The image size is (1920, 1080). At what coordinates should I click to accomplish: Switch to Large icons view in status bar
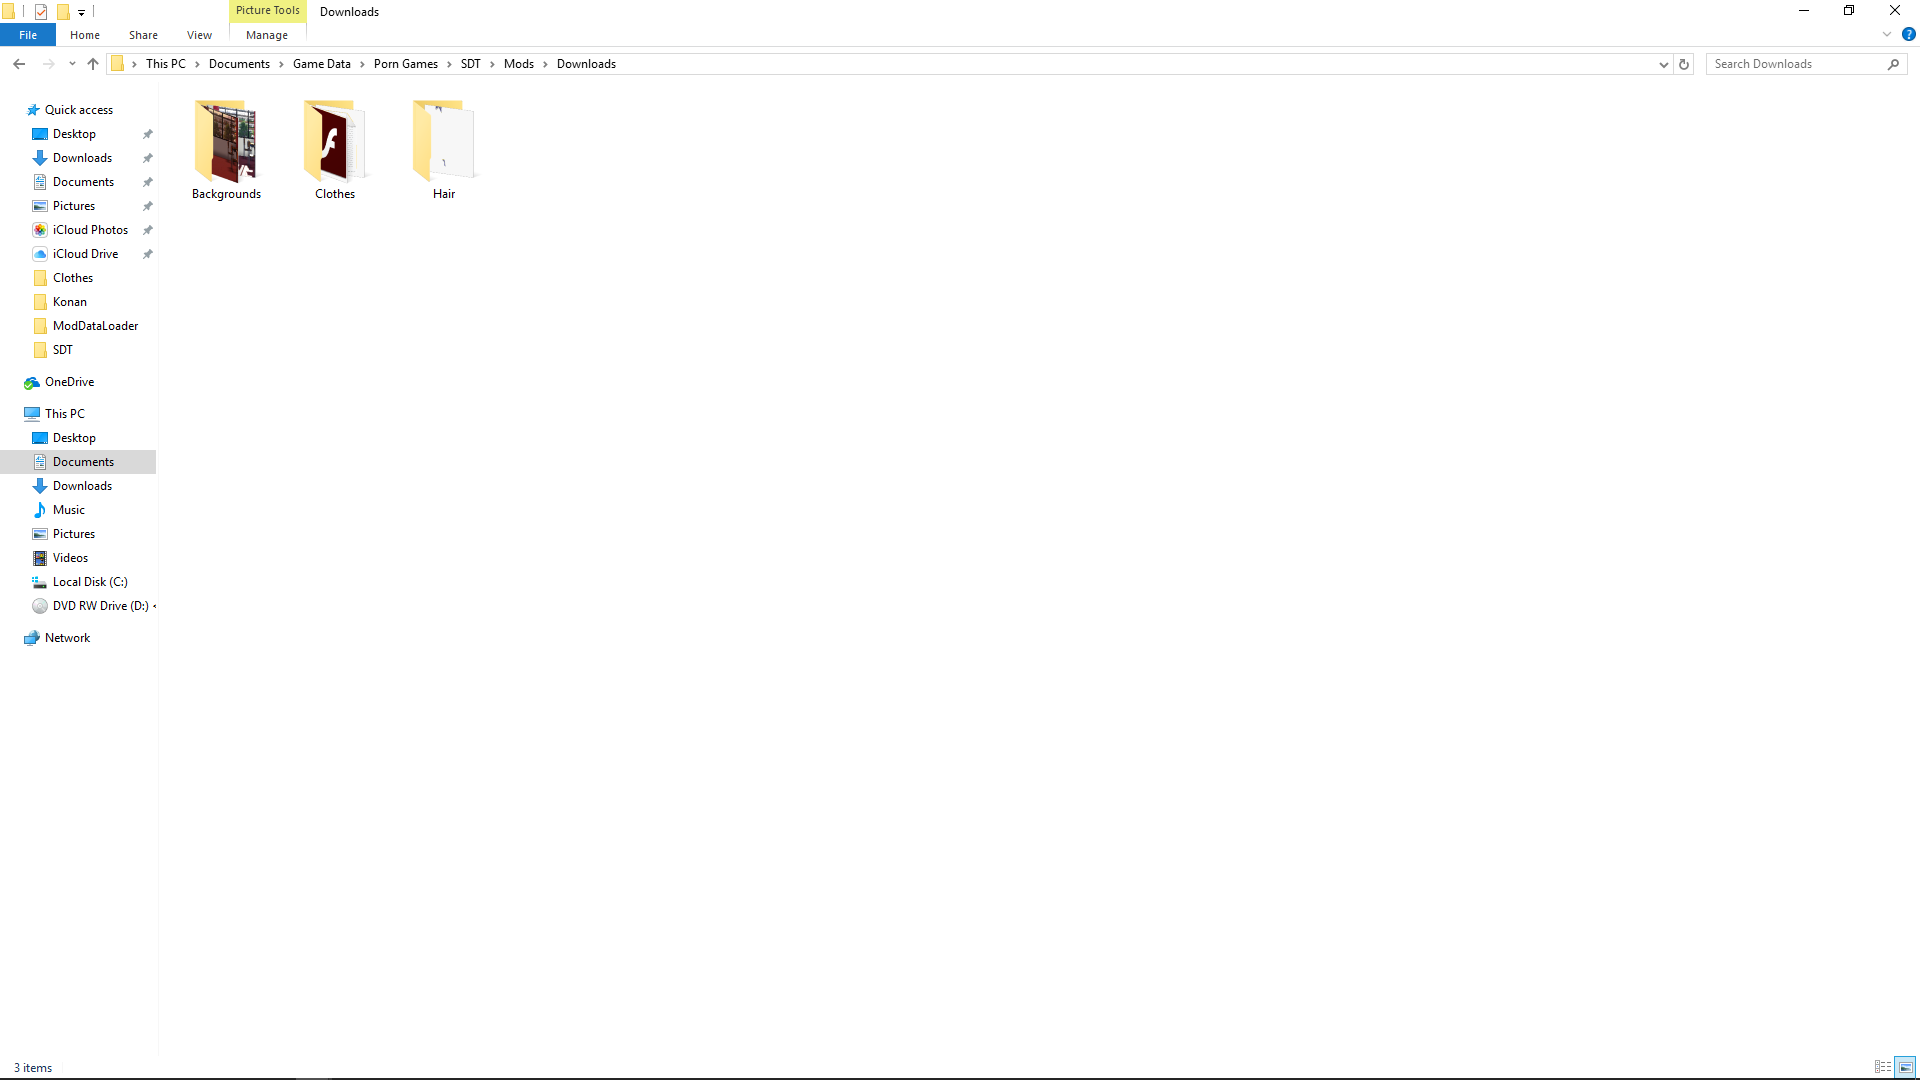[1906, 1067]
